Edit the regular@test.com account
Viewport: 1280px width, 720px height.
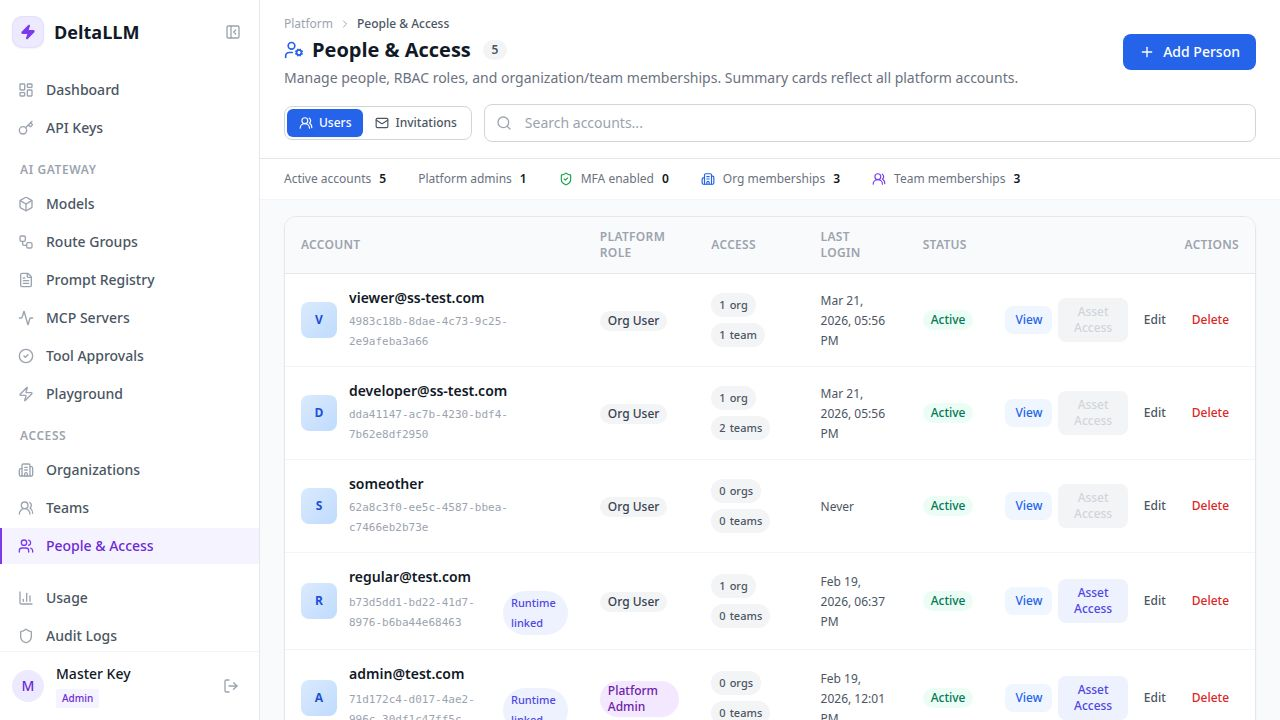tap(1155, 601)
